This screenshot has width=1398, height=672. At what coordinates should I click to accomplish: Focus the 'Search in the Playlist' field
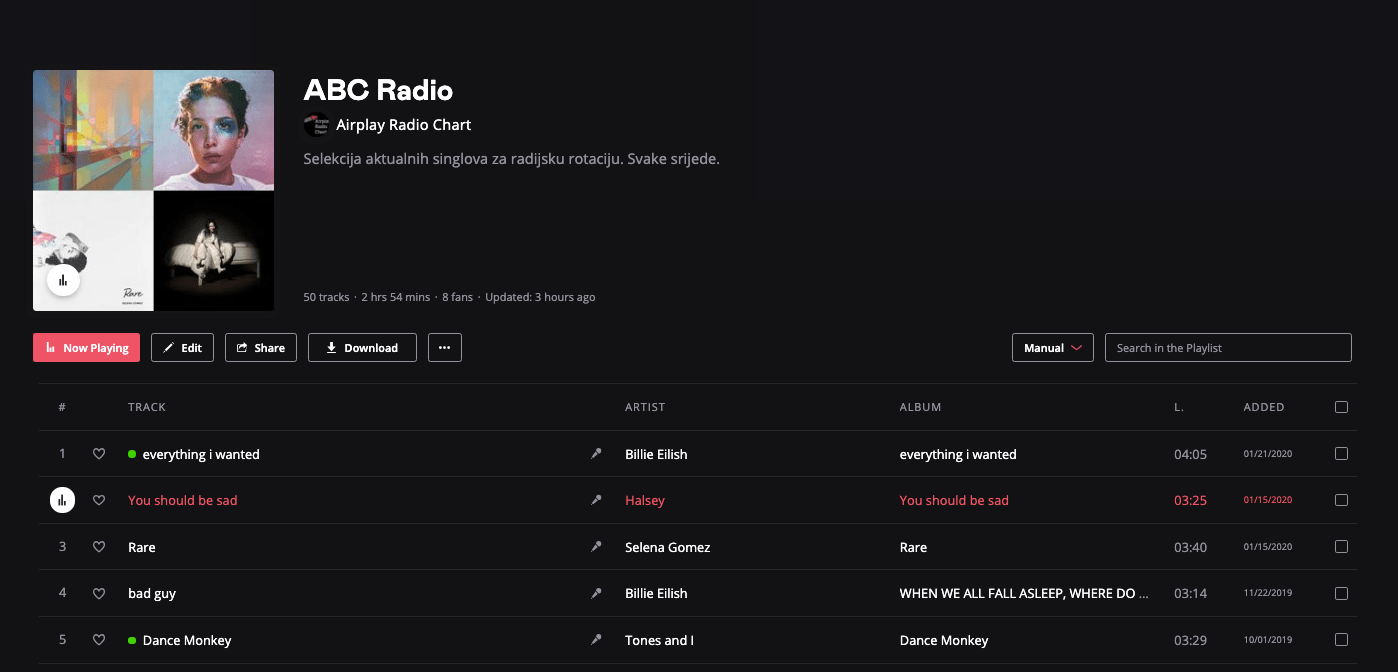[x=1227, y=348]
